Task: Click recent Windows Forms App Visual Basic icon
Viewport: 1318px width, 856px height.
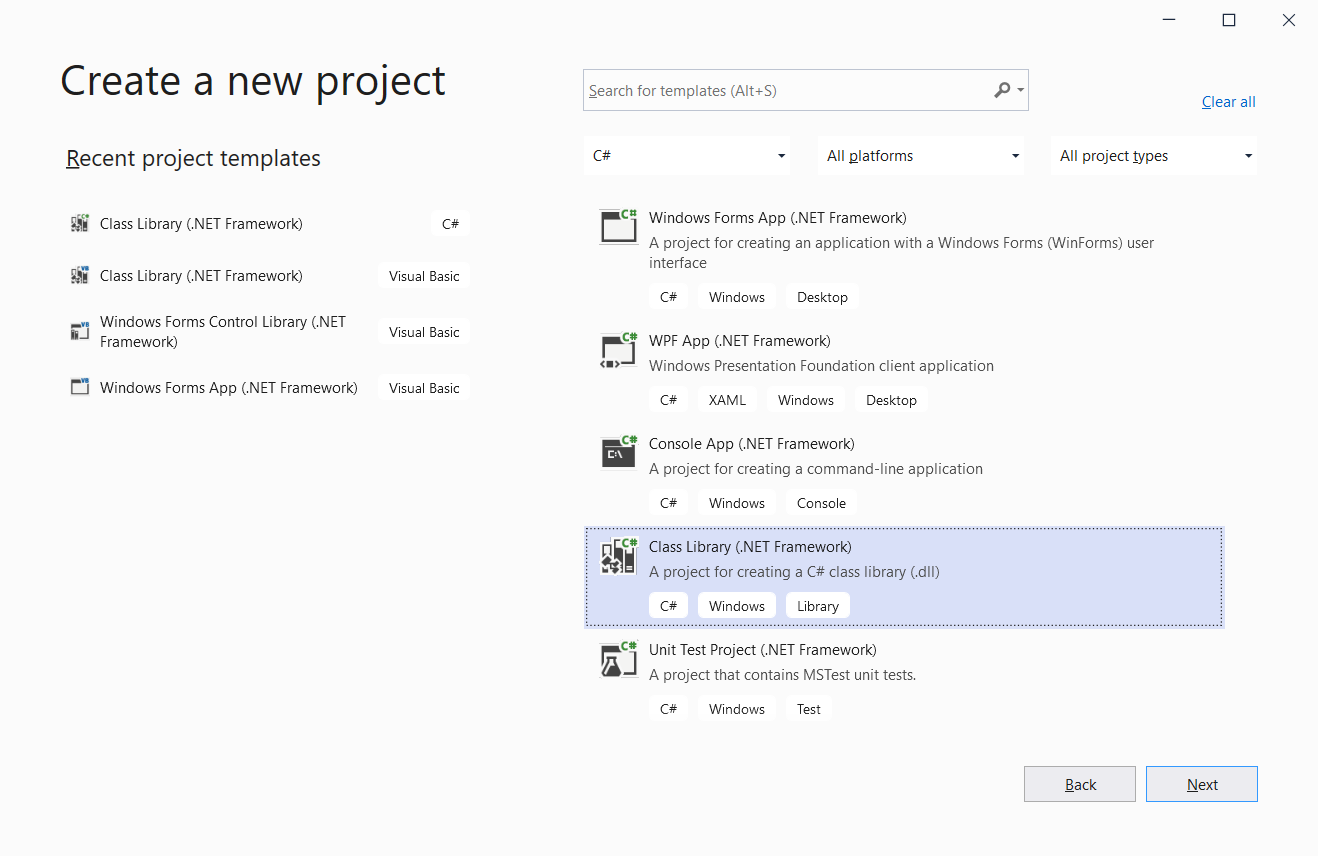Action: (x=80, y=387)
